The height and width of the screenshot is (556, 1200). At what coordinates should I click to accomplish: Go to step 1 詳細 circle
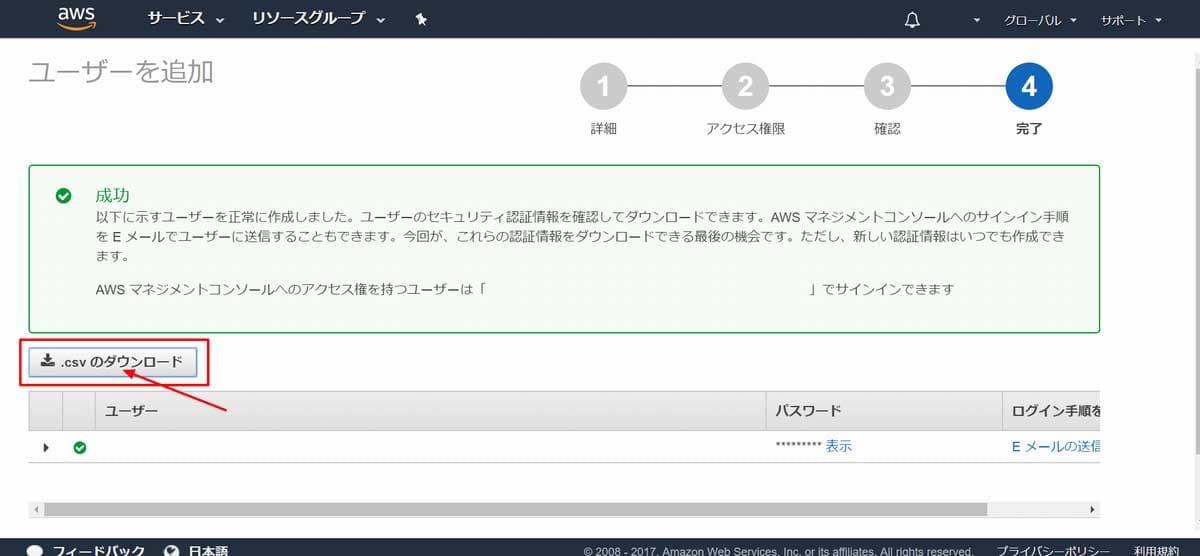pos(603,87)
